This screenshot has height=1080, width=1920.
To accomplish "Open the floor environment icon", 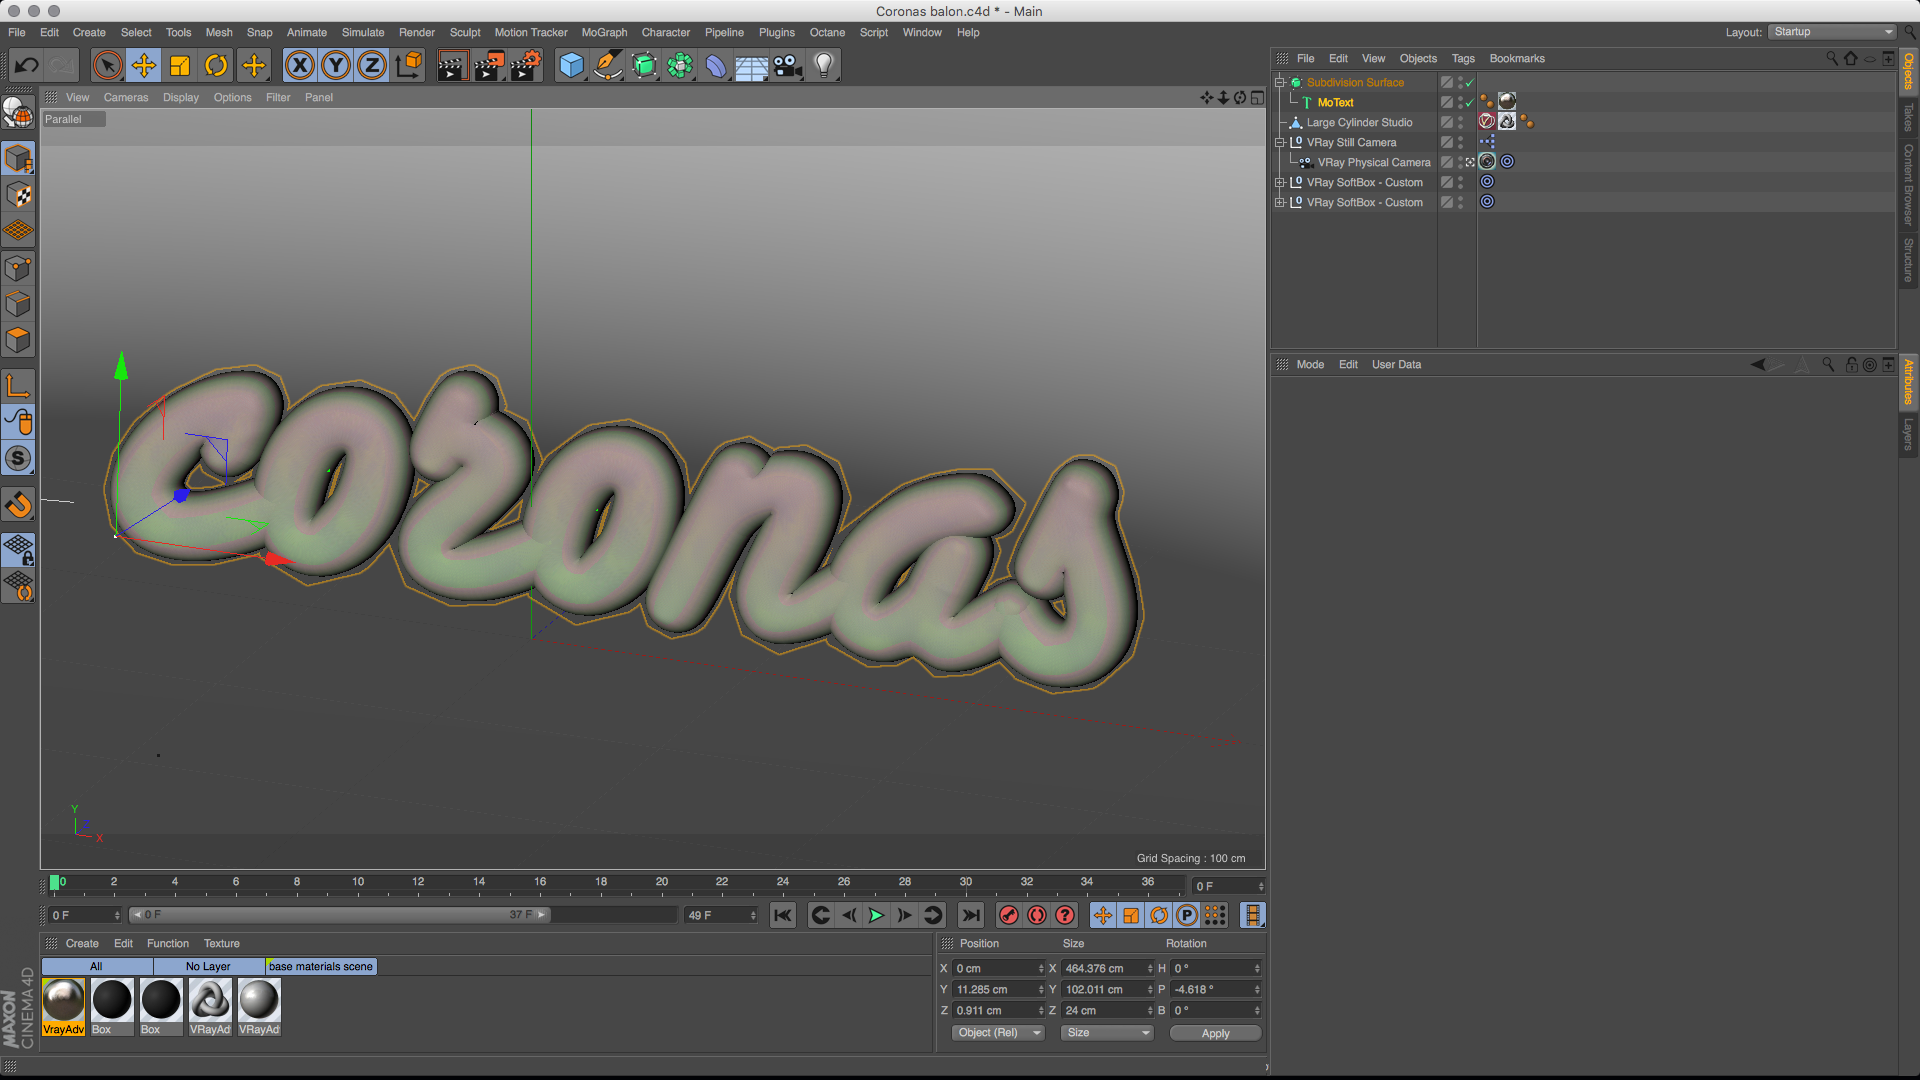I will click(x=752, y=66).
